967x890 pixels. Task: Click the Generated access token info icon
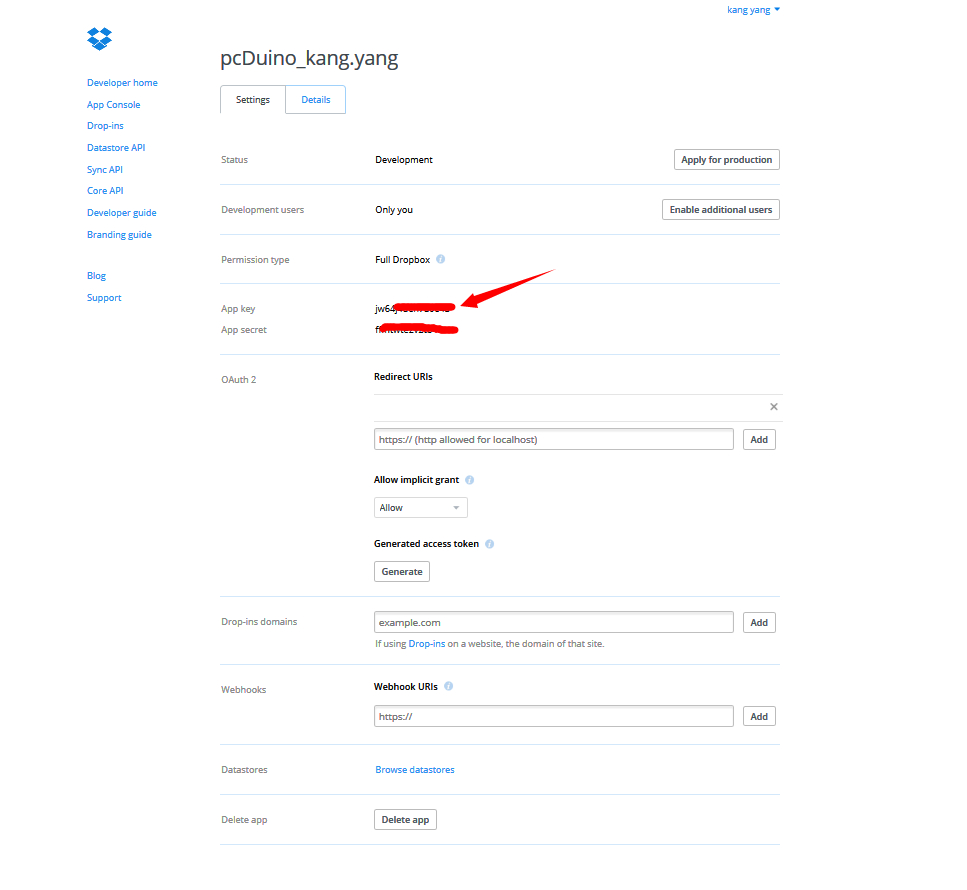(490, 544)
